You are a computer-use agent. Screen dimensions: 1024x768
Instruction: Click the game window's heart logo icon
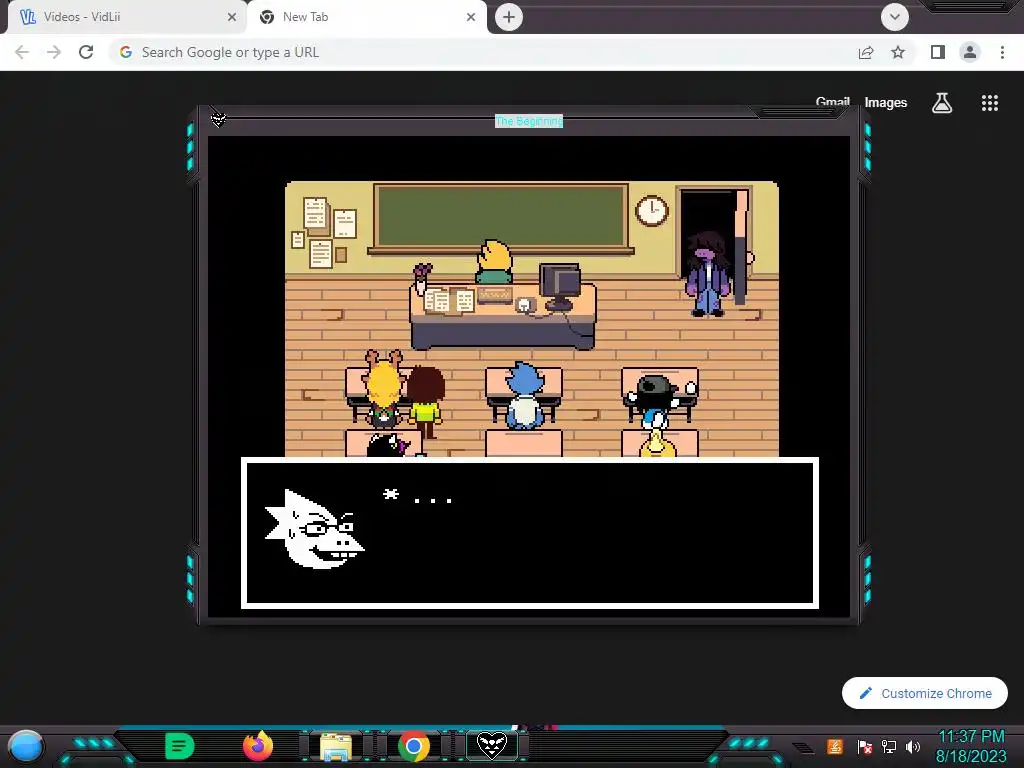click(x=219, y=120)
